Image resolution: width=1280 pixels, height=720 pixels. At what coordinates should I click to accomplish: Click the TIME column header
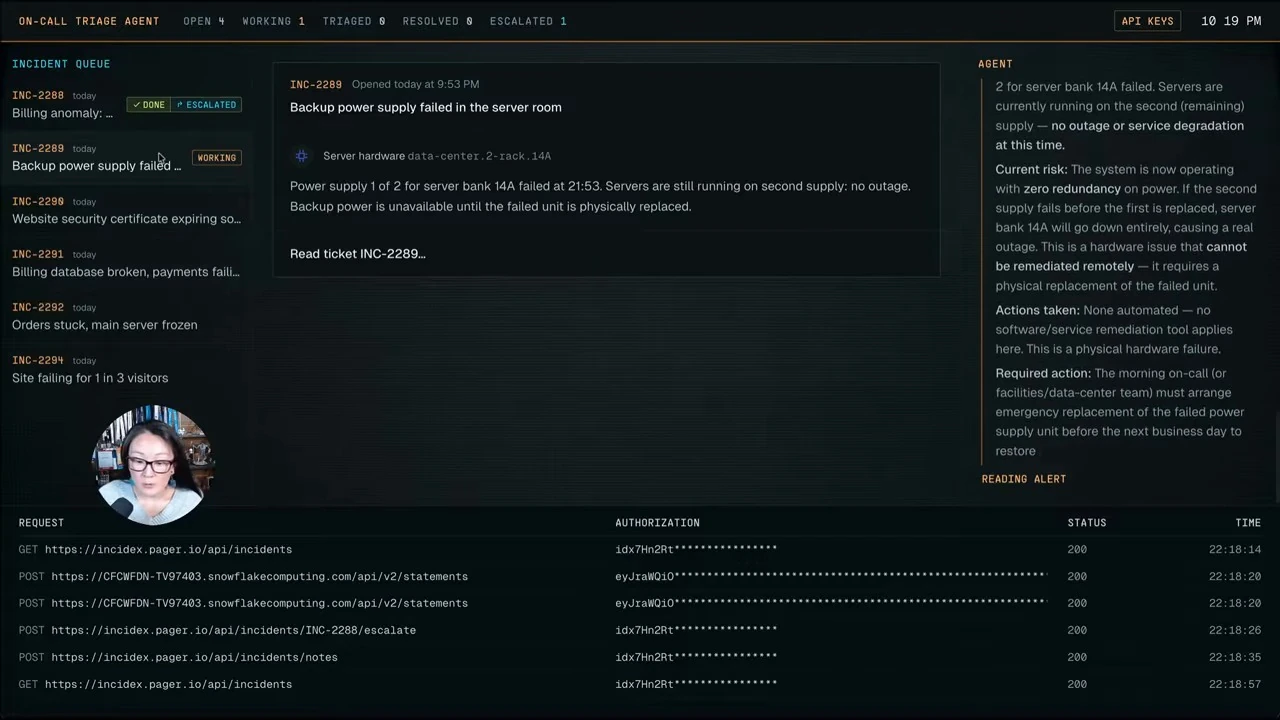tap(1248, 523)
